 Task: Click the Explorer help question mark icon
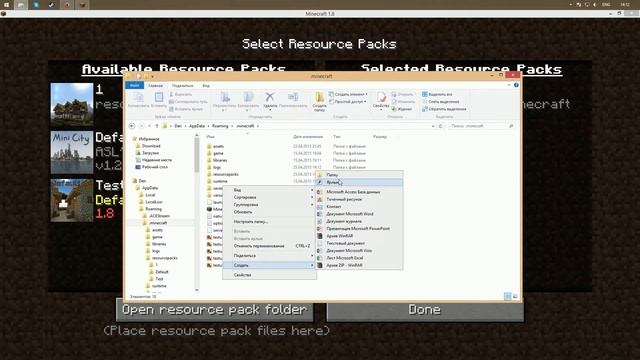[516, 85]
